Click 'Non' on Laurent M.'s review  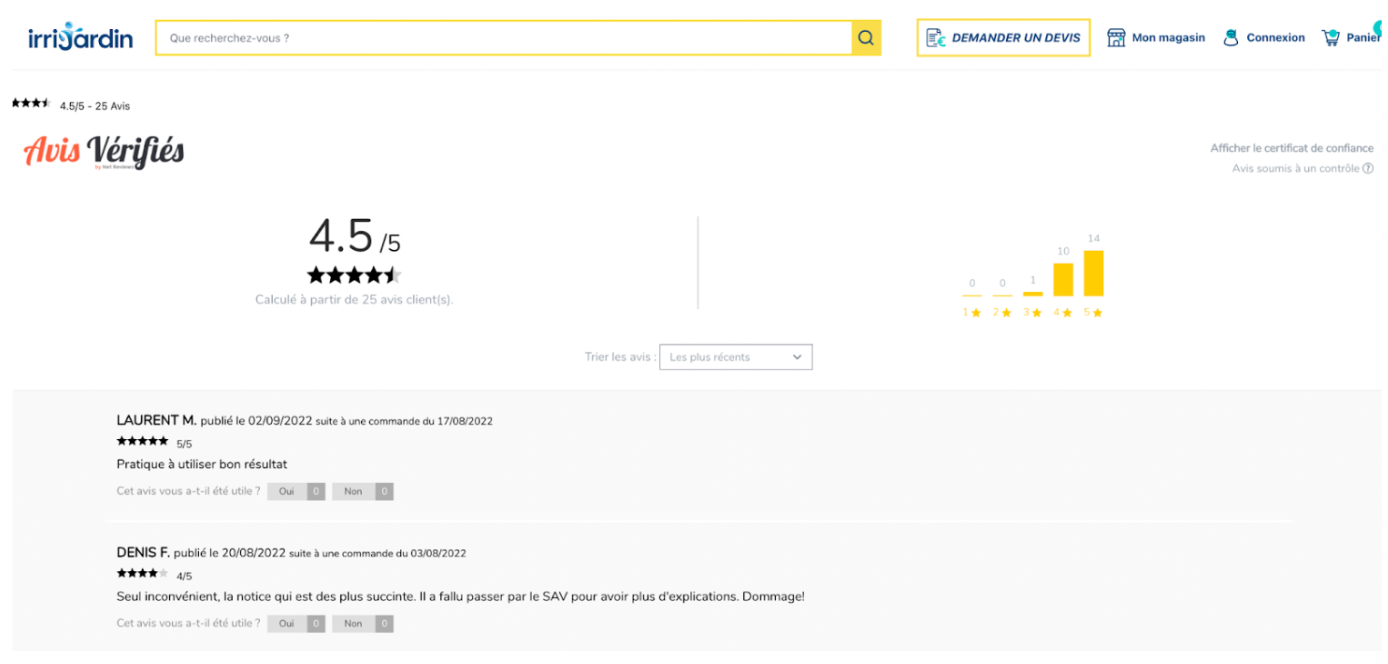(x=352, y=491)
